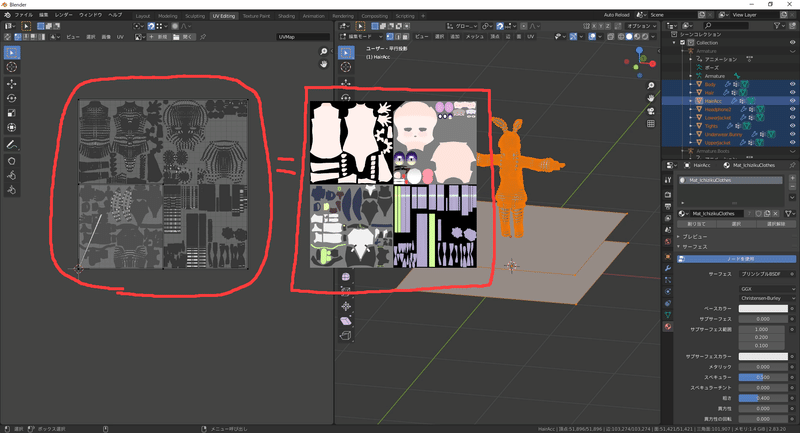Image resolution: width=800 pixels, height=433 pixels.
Task: Click the New image button in UV editor
Action: pos(159,37)
